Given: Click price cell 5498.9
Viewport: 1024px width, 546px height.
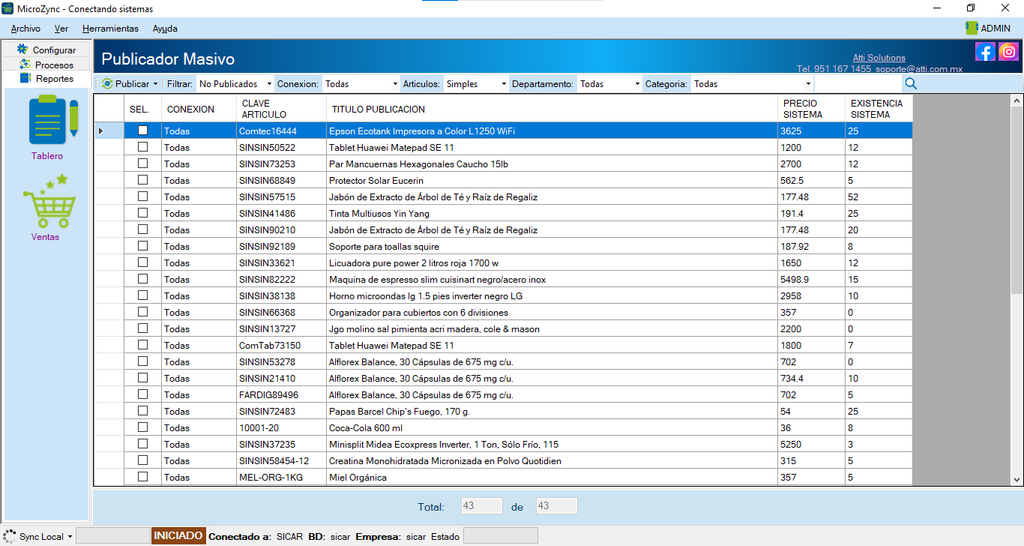Looking at the screenshot, I should (811, 280).
